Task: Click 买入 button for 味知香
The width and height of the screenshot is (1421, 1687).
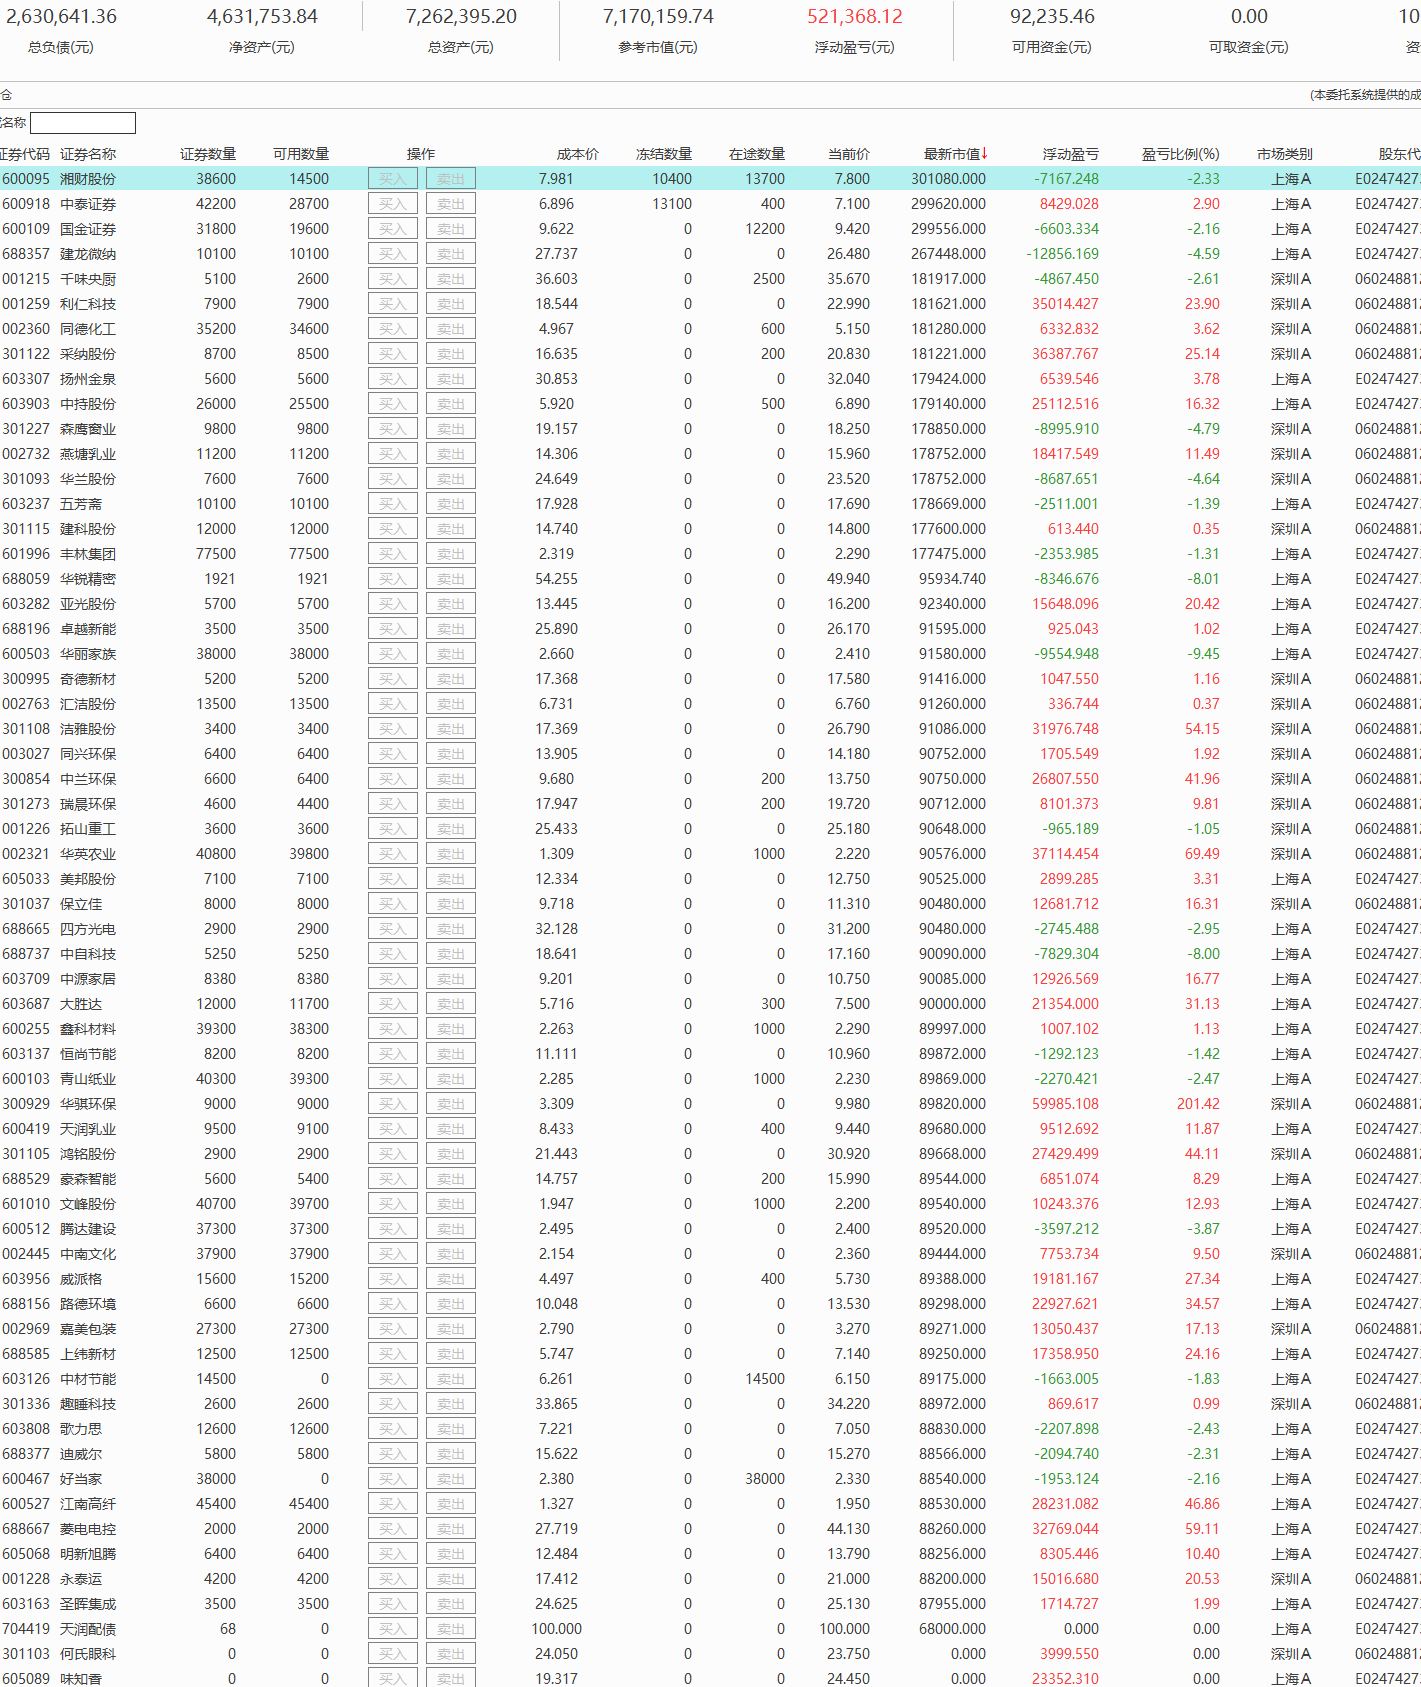Action: click(x=393, y=1679)
